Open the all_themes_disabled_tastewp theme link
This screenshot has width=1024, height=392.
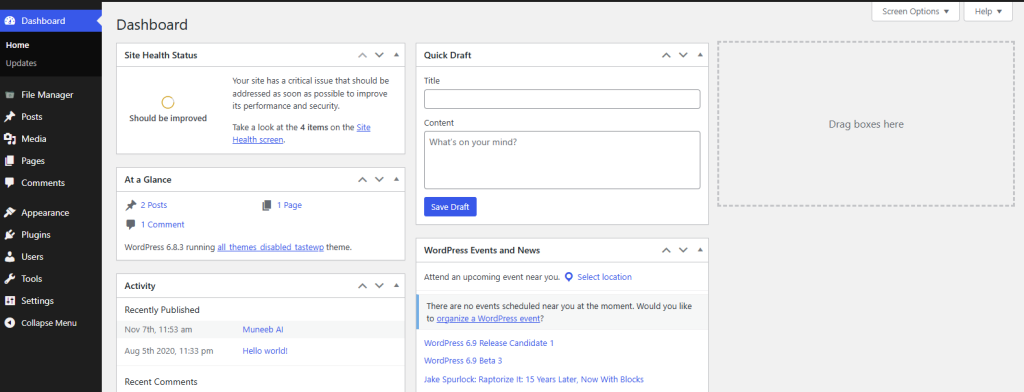271,248
